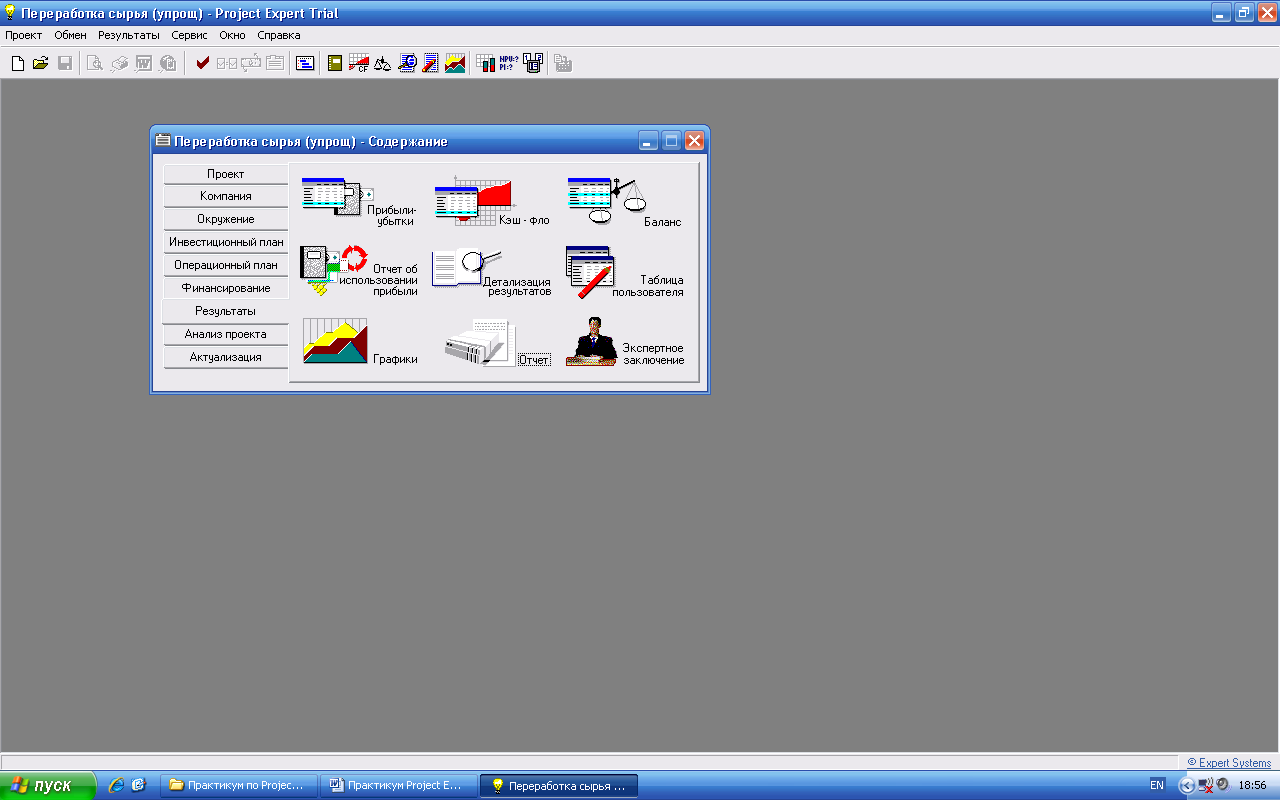Viewport: 1280px width, 800px height.
Task: Switch to the Актуализация tab
Action: [x=226, y=357]
